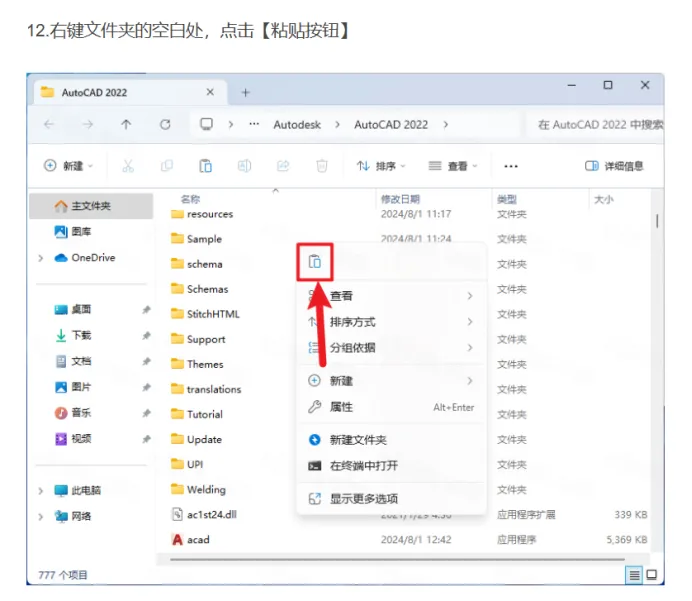Switch to details list view in status bar
692x601 pixels.
pyautogui.click(x=634, y=575)
